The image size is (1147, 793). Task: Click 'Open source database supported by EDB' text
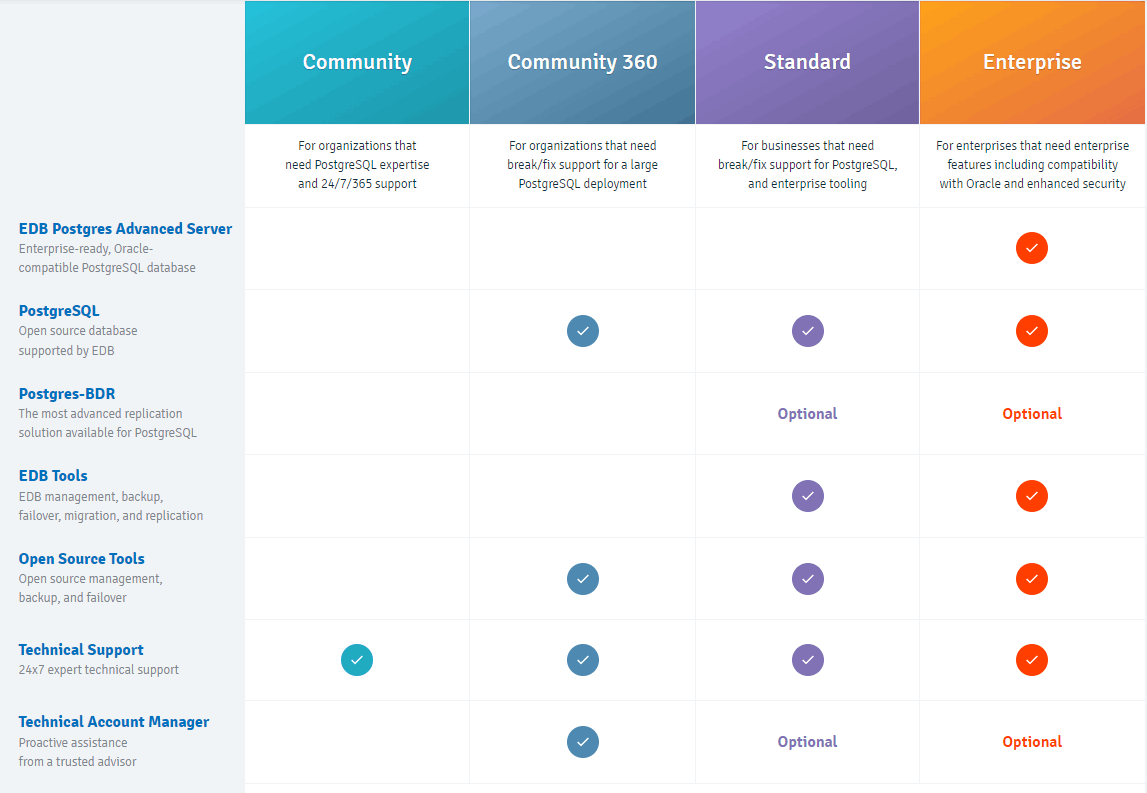pyautogui.click(x=78, y=341)
